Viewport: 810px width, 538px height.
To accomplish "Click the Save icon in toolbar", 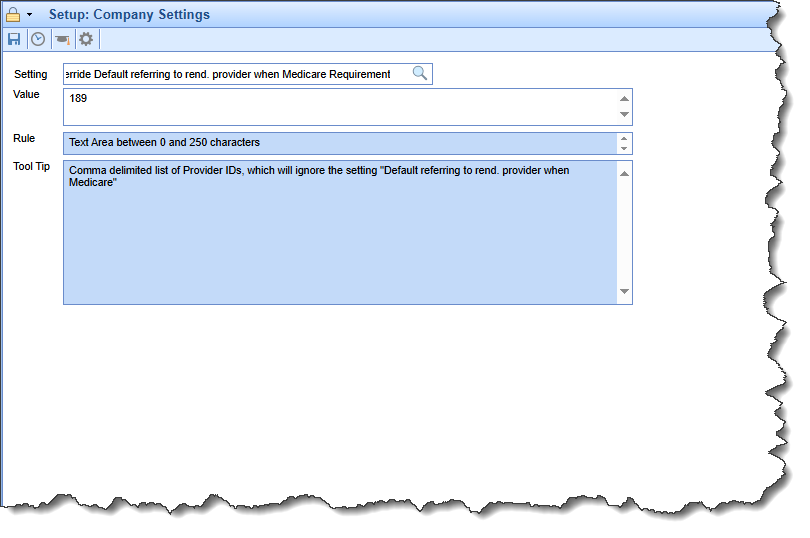I will pyautogui.click(x=14, y=39).
